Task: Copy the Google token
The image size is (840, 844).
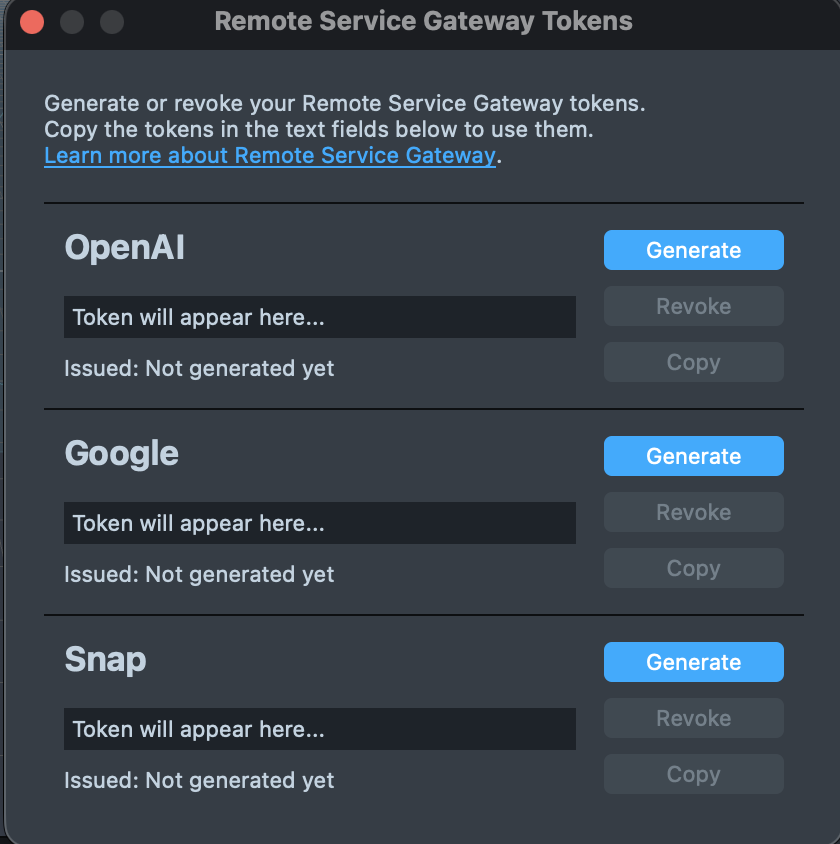Action: [693, 568]
